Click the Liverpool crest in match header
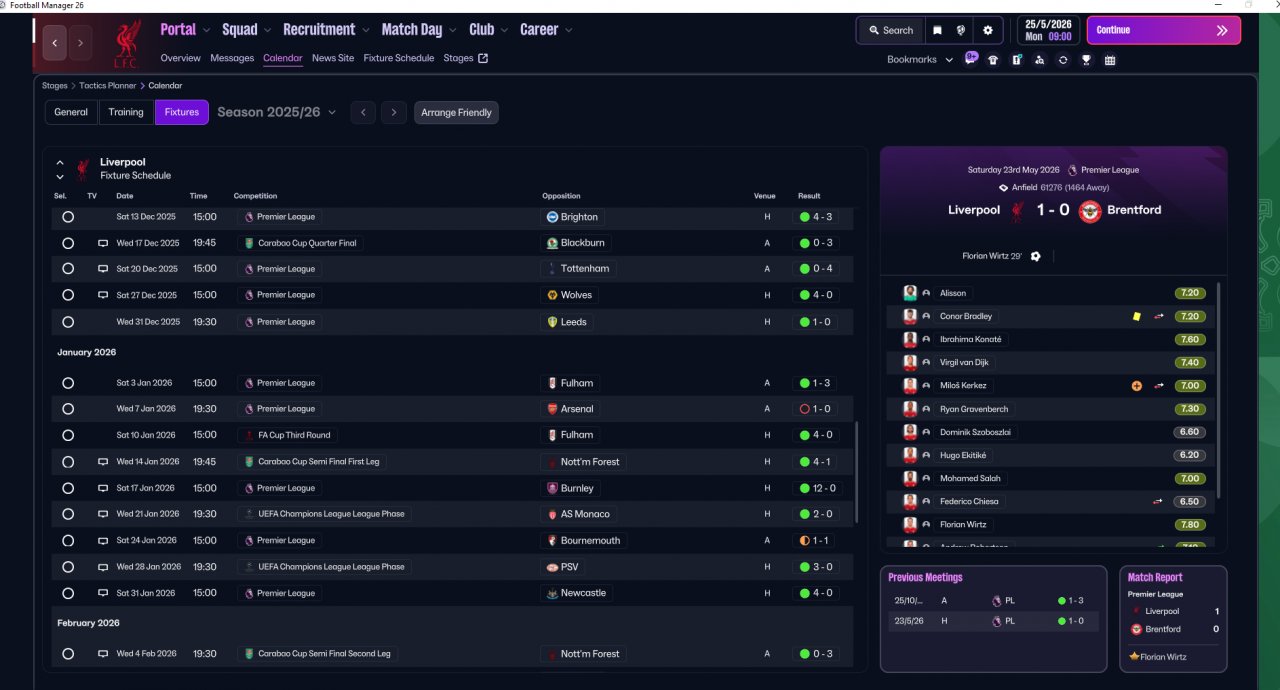This screenshot has height=690, width=1280. click(1017, 211)
